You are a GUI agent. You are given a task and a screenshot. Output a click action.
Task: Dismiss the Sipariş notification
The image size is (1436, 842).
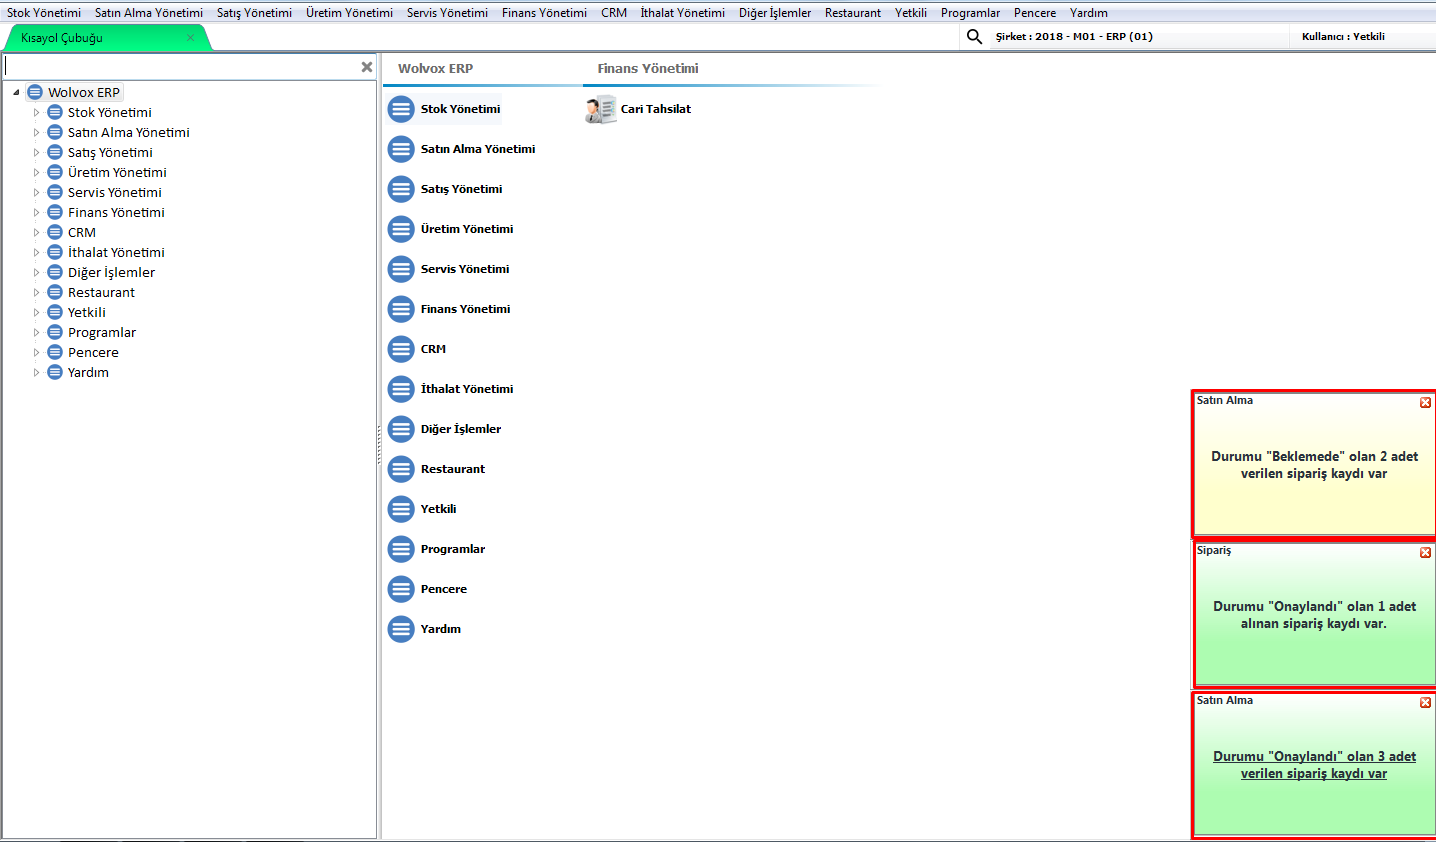coord(1425,552)
